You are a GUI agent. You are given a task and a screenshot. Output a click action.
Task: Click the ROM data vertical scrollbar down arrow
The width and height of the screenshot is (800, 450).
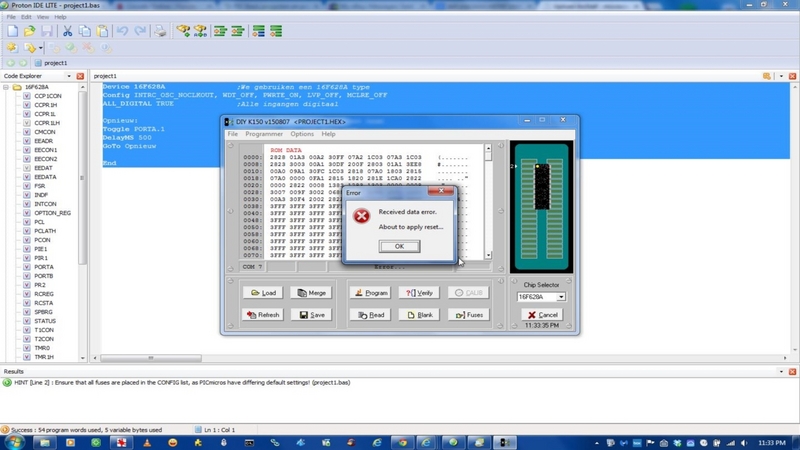(488, 255)
